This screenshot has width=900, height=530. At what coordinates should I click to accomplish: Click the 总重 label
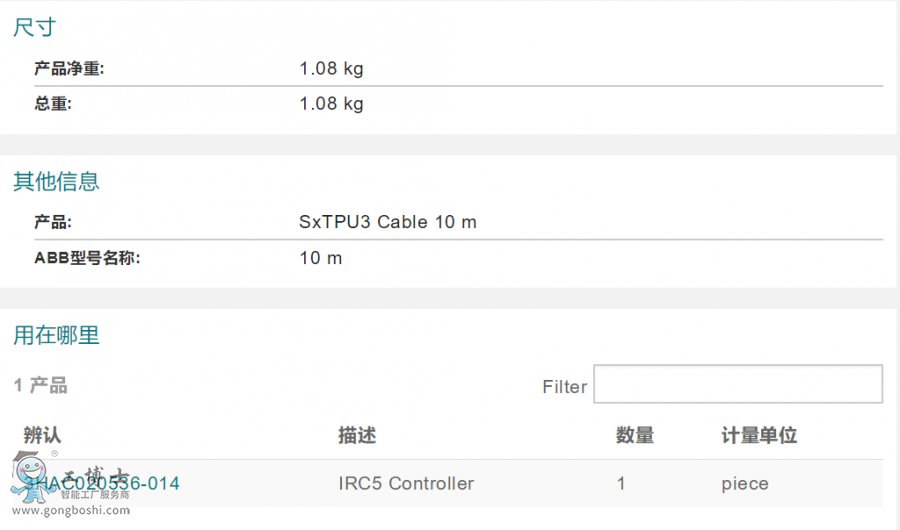click(x=53, y=104)
